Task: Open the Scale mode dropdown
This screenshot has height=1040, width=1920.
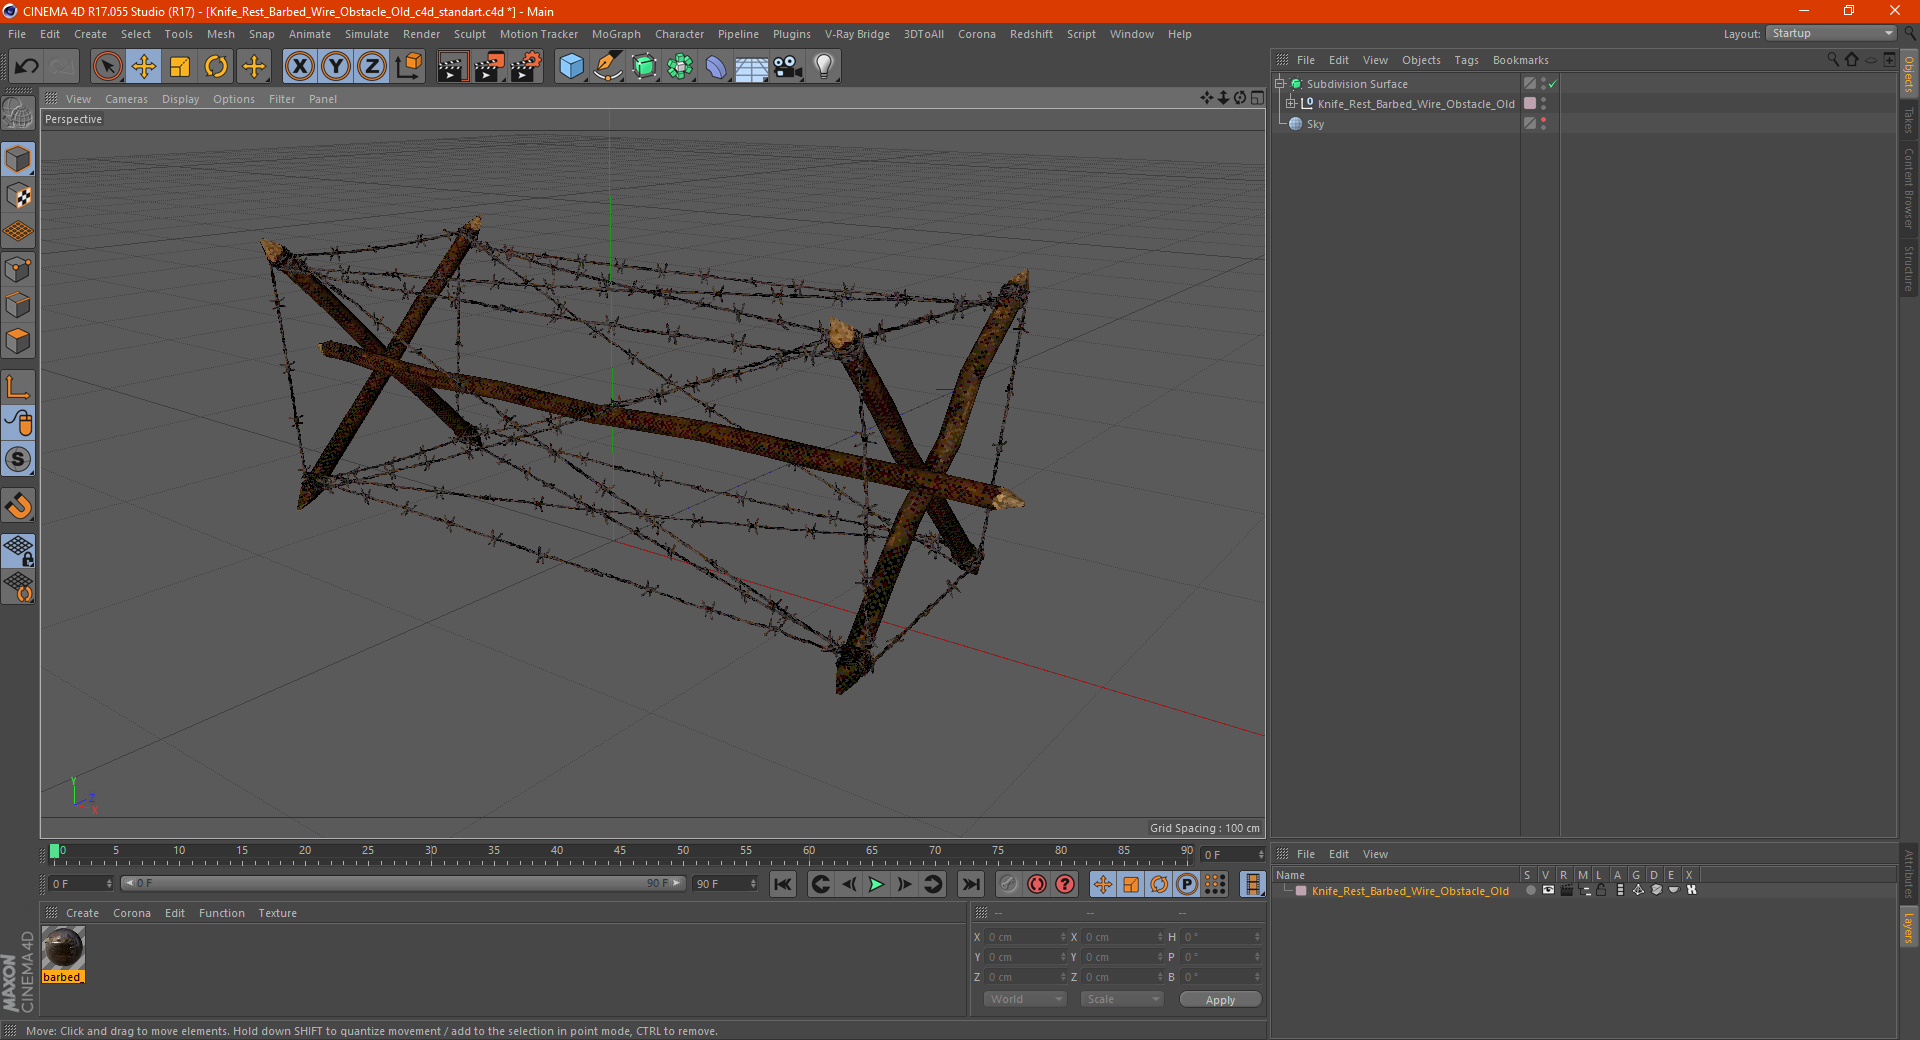Action: pyautogui.click(x=1122, y=999)
